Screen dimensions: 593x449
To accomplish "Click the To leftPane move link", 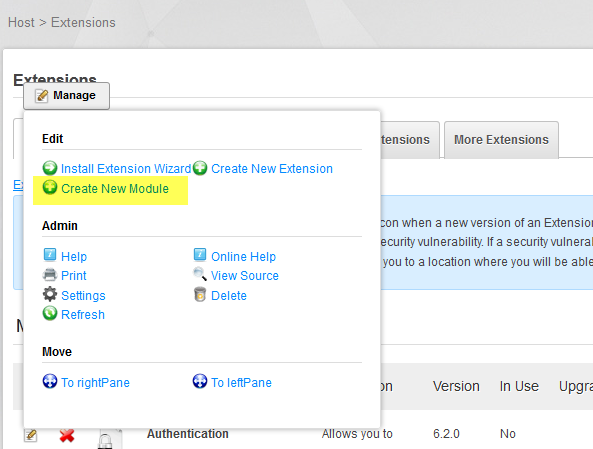I will (x=241, y=382).
